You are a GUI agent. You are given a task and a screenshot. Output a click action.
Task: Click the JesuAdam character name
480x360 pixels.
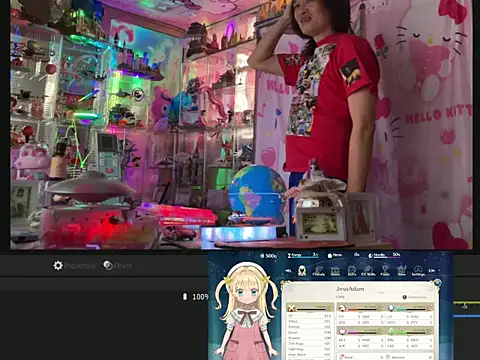point(350,289)
